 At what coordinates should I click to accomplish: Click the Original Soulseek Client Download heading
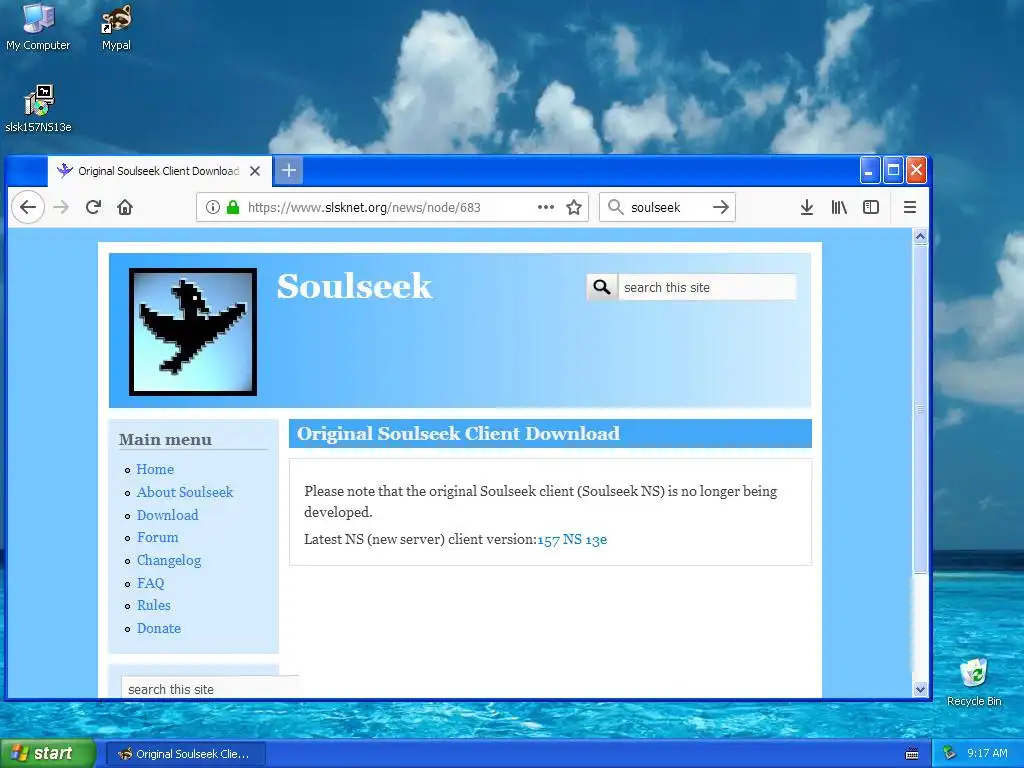[x=458, y=434]
